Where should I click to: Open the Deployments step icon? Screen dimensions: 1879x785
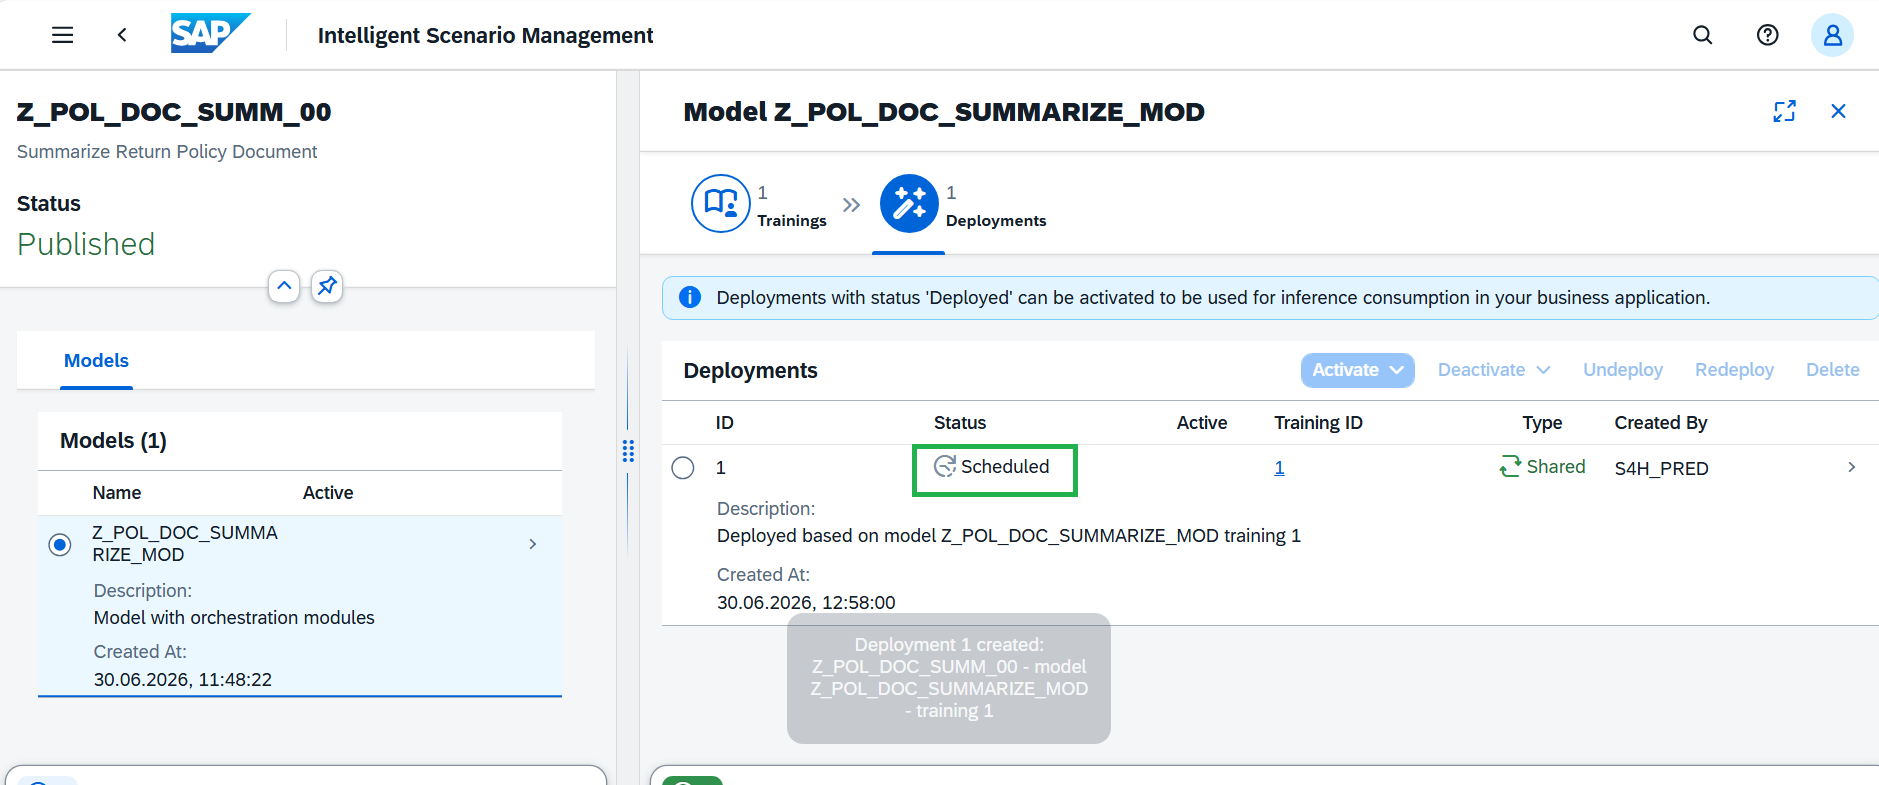(x=909, y=203)
